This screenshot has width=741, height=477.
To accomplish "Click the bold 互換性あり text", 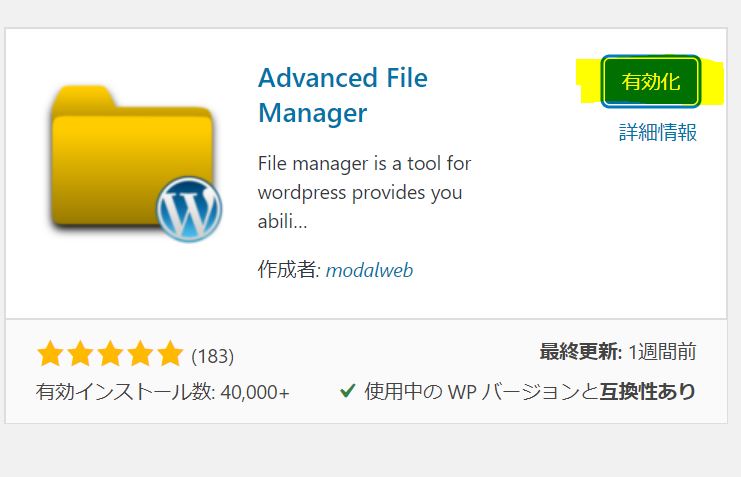I will pos(648,391).
